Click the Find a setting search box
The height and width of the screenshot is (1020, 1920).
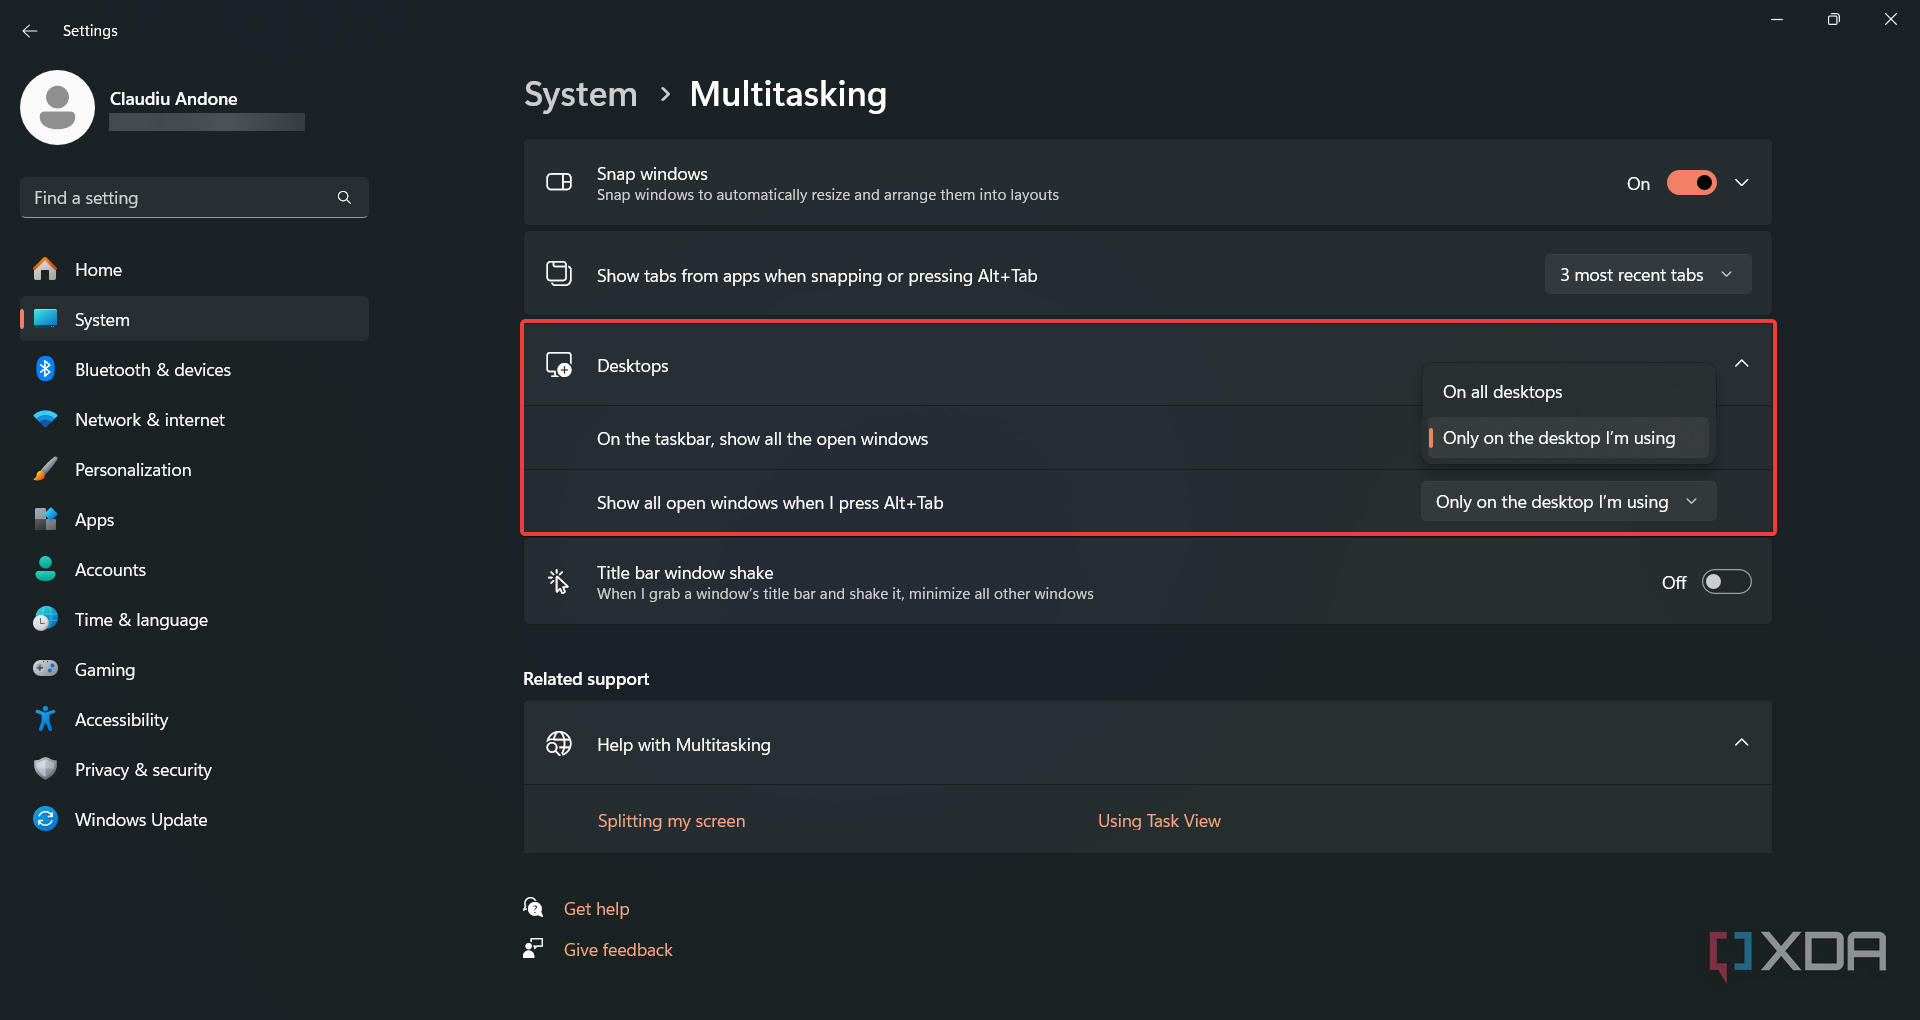(194, 198)
